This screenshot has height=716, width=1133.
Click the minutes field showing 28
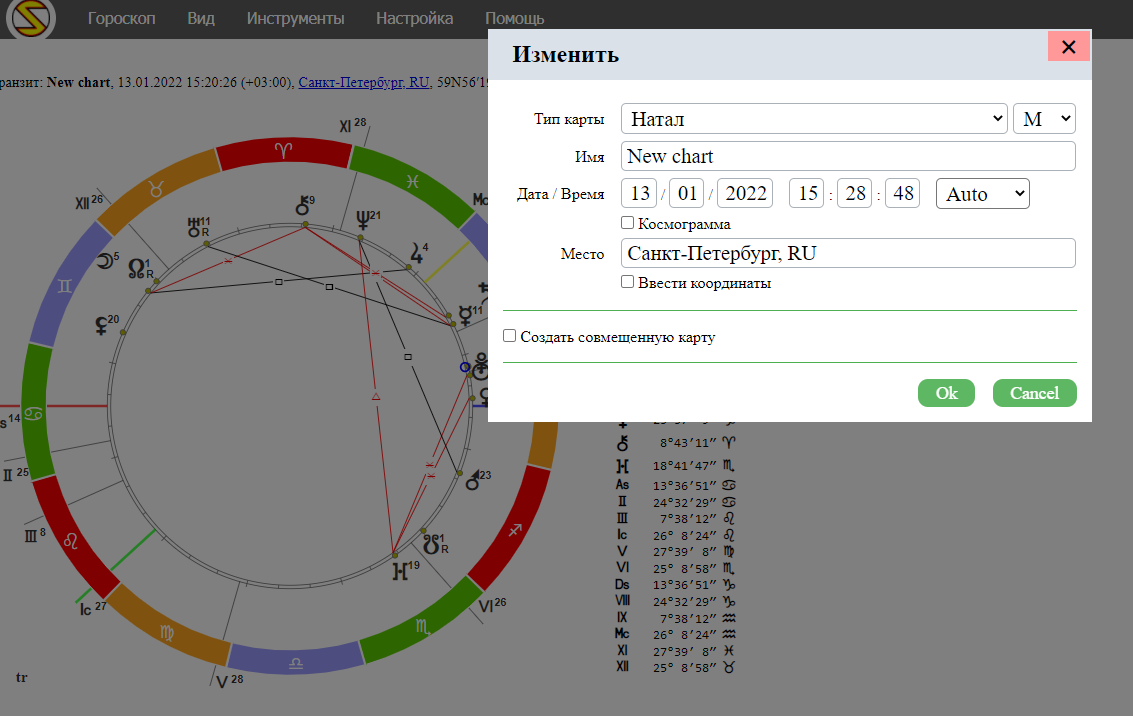coord(855,193)
